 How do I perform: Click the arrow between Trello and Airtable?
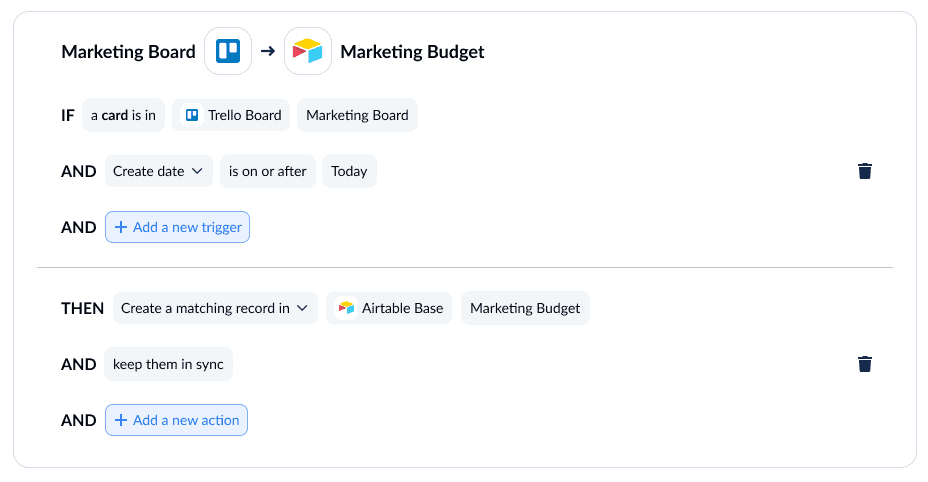click(268, 52)
